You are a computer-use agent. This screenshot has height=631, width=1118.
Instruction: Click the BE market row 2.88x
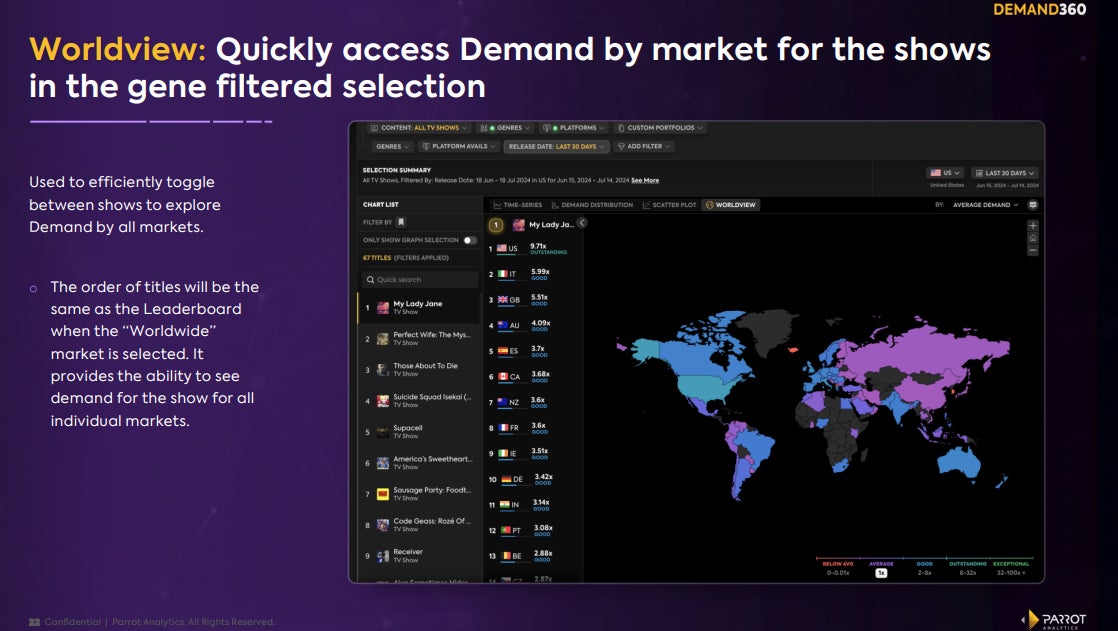pos(531,556)
